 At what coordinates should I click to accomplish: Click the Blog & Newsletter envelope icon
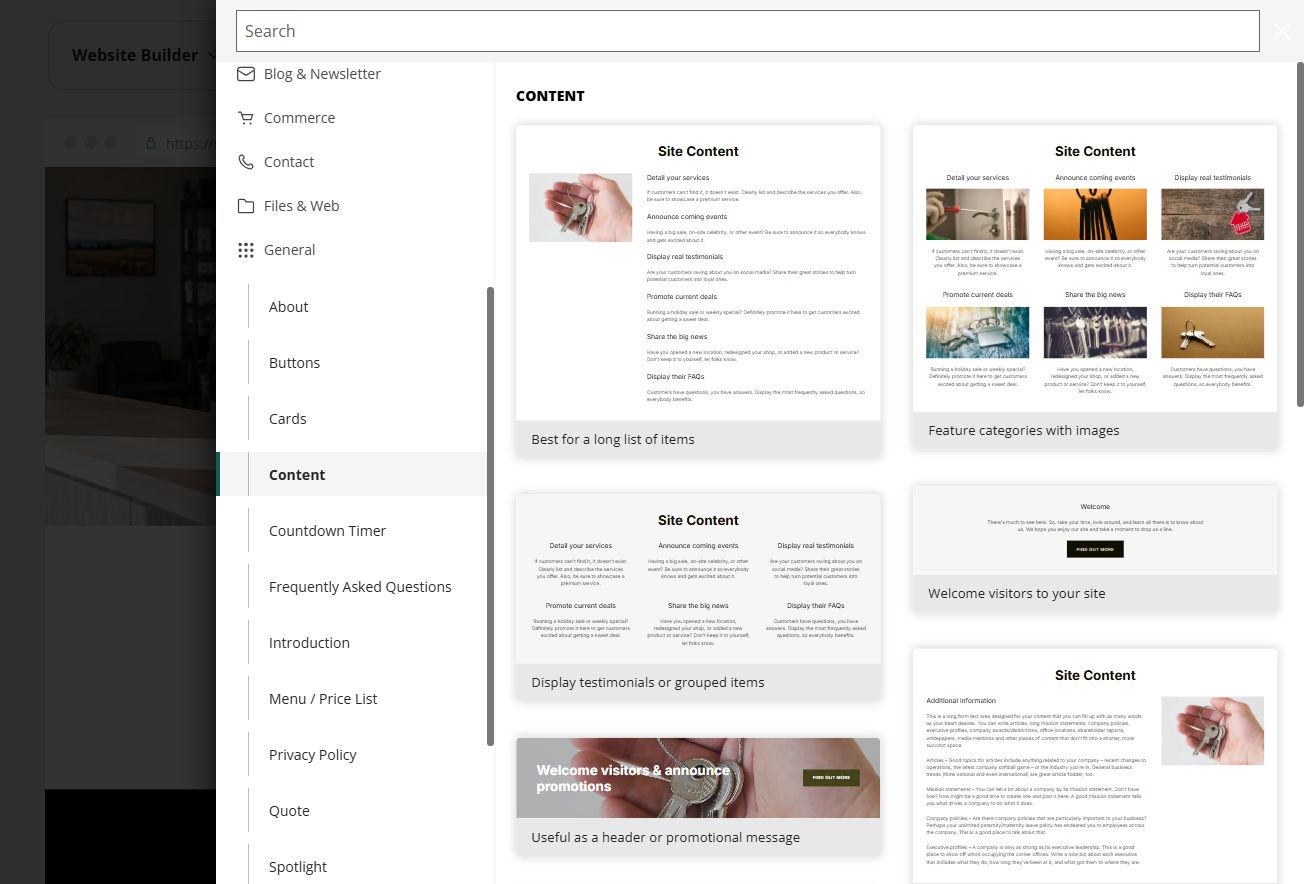(245, 74)
